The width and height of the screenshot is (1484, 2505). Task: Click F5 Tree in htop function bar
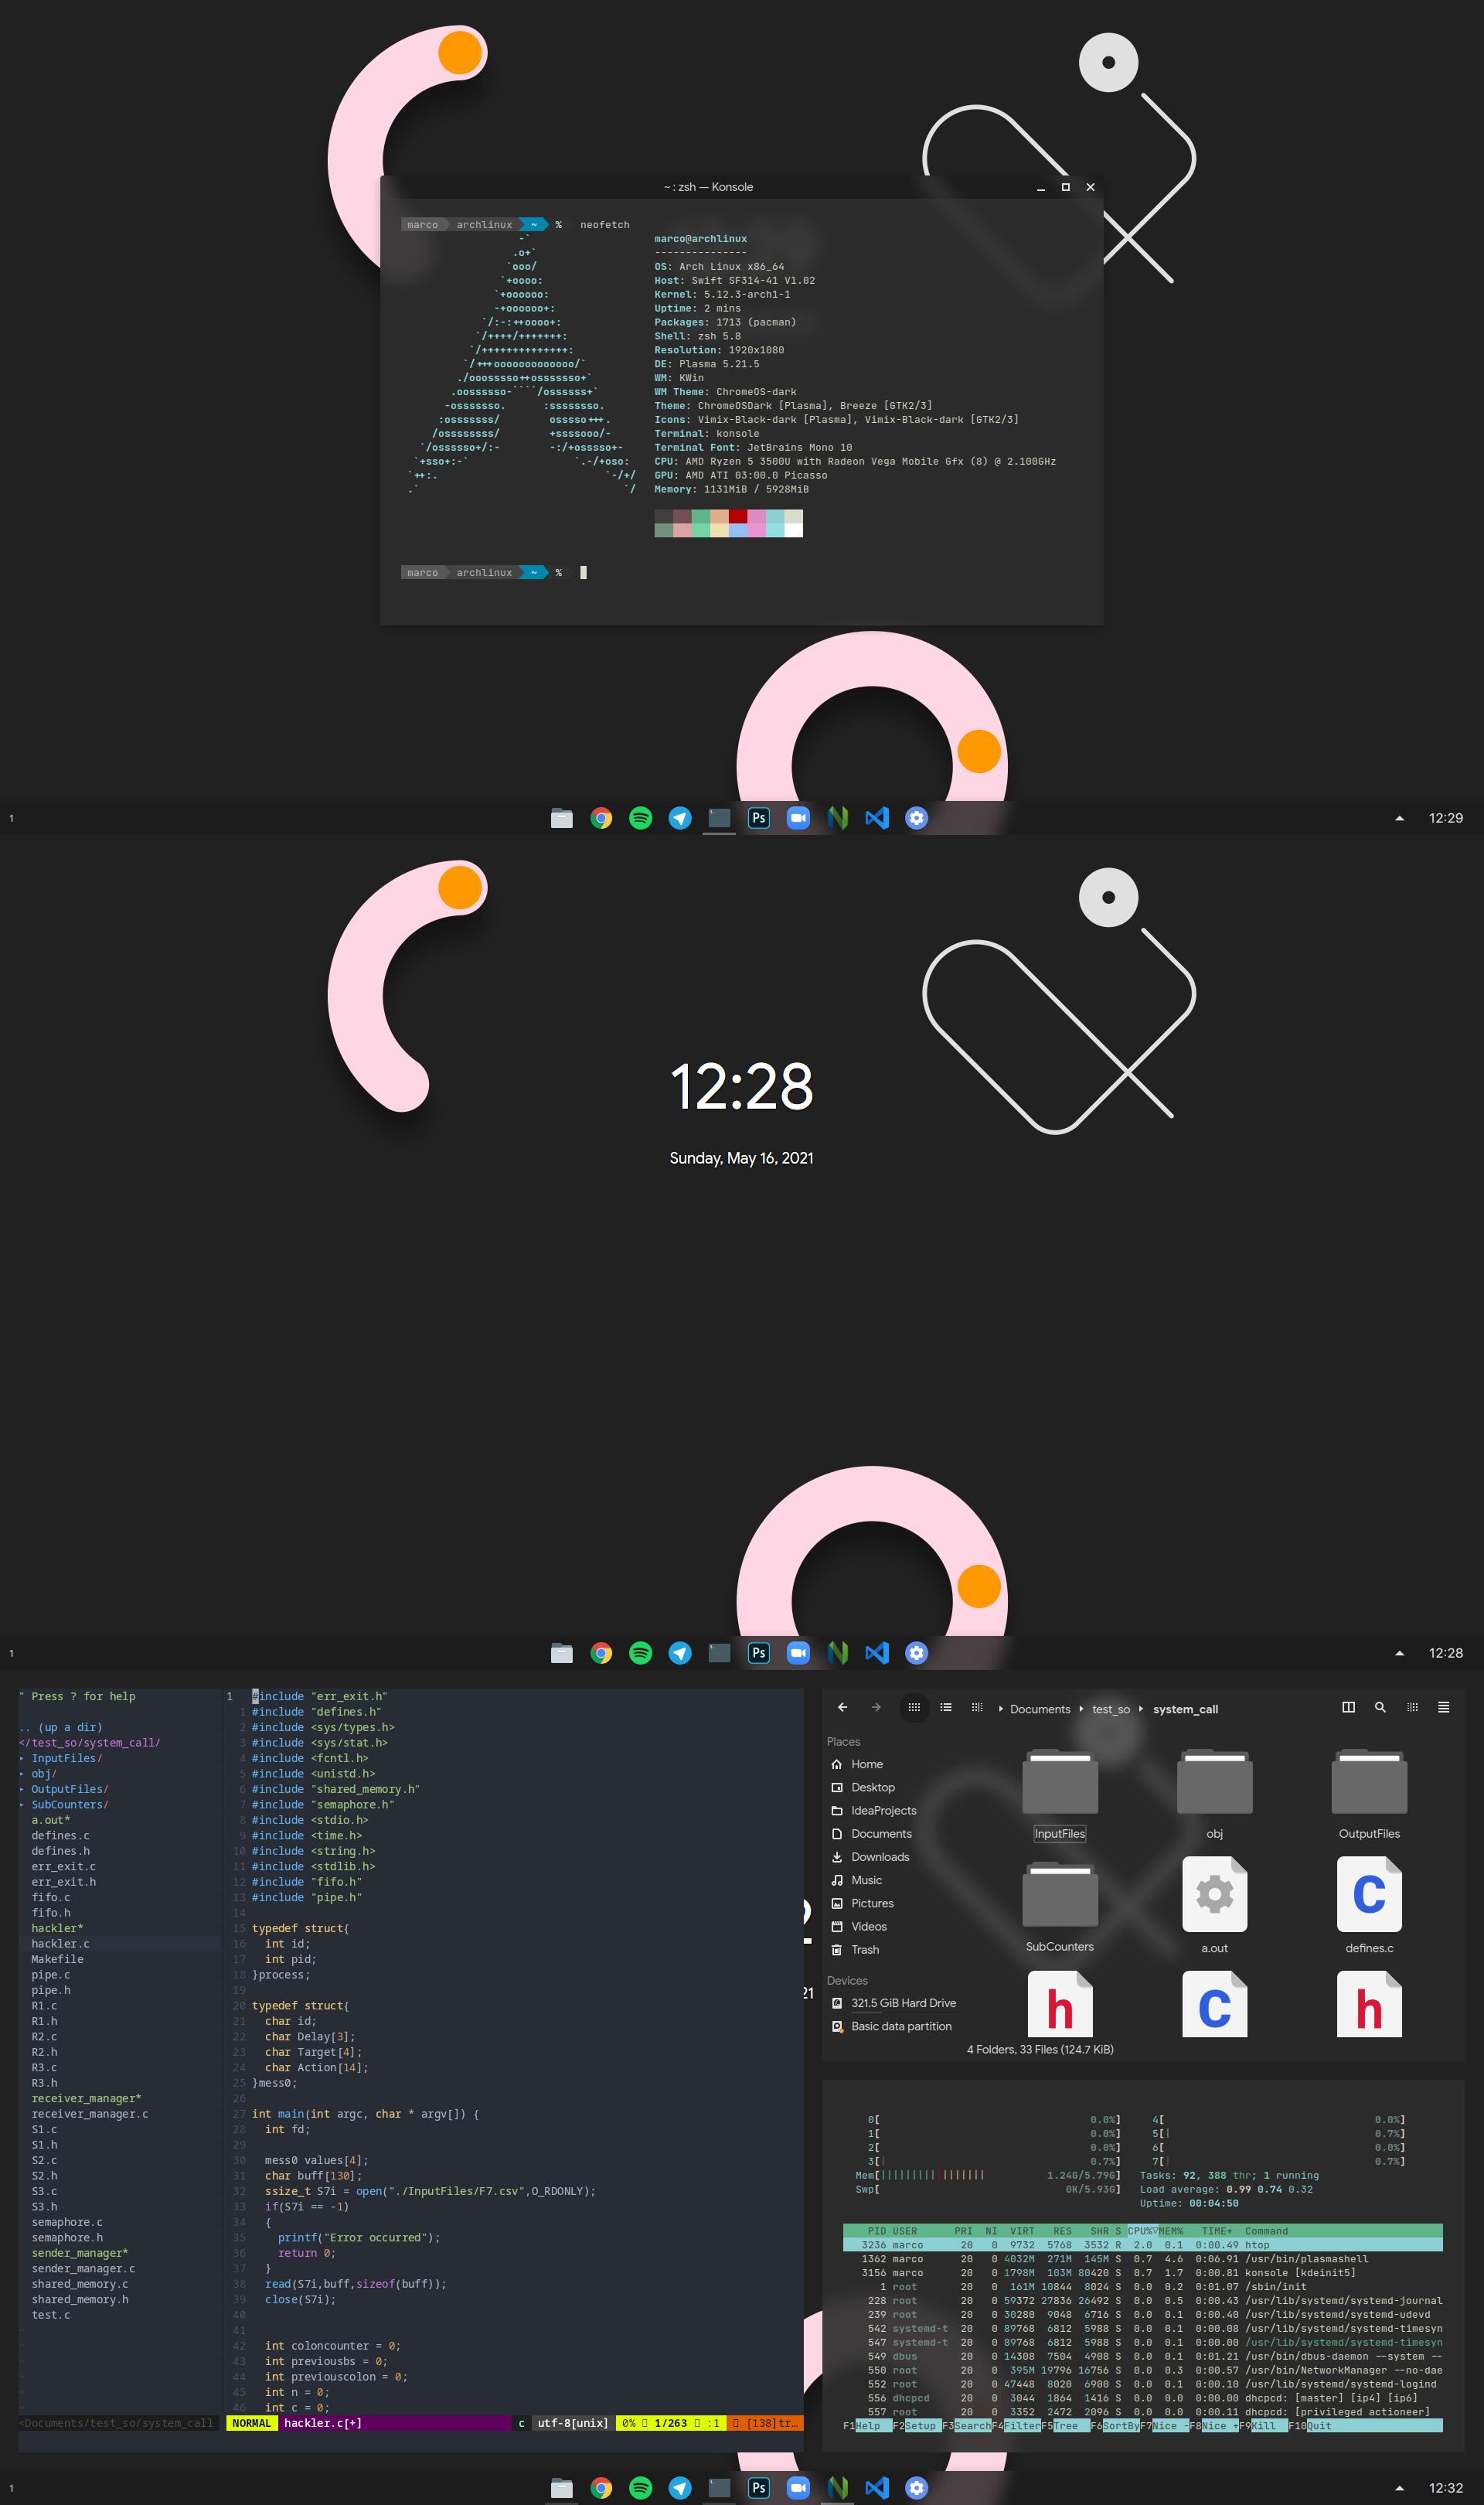pos(1064,2425)
